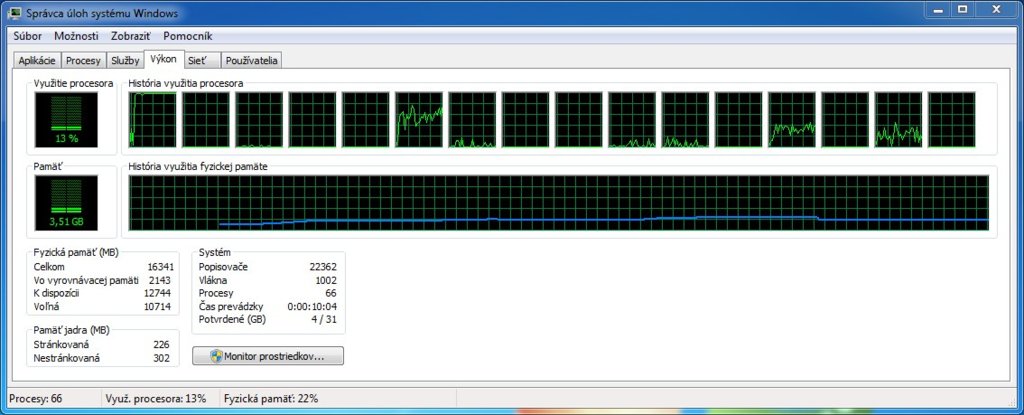The image size is (1024, 415).
Task: Click the physical memory usage history graph
Action: coord(559,203)
